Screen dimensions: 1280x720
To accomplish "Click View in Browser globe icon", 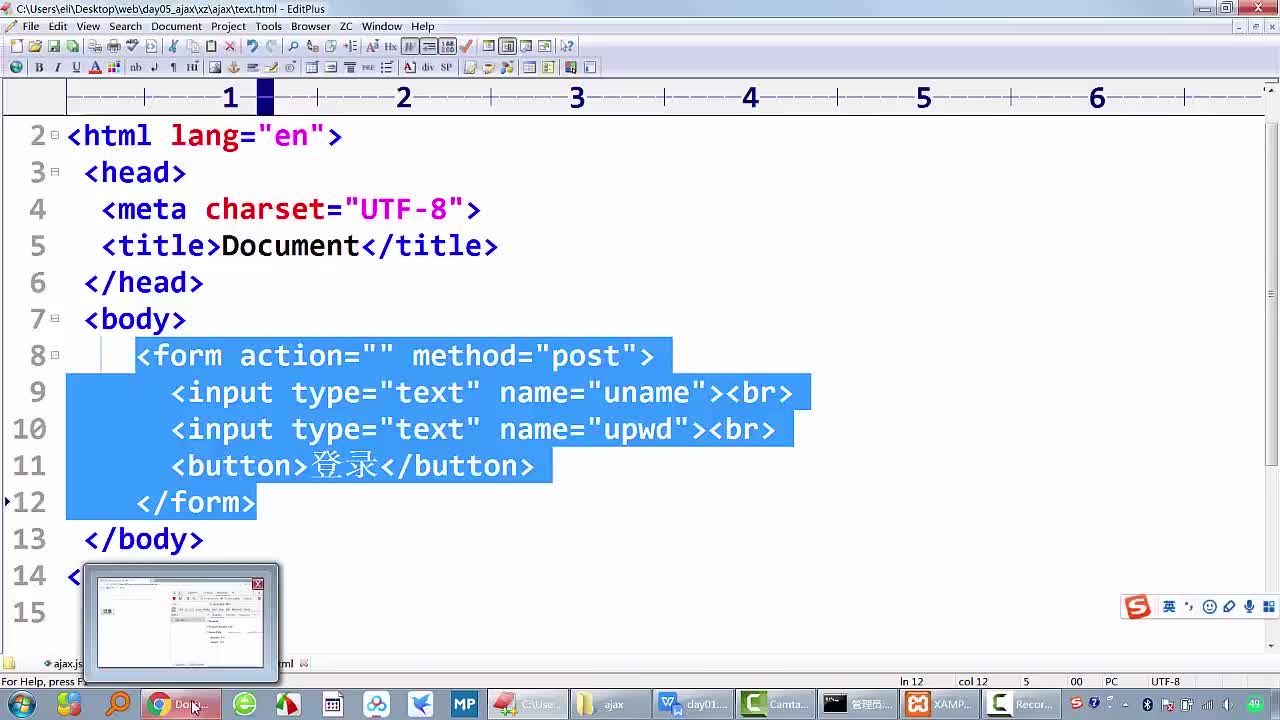I will click(x=16, y=67).
